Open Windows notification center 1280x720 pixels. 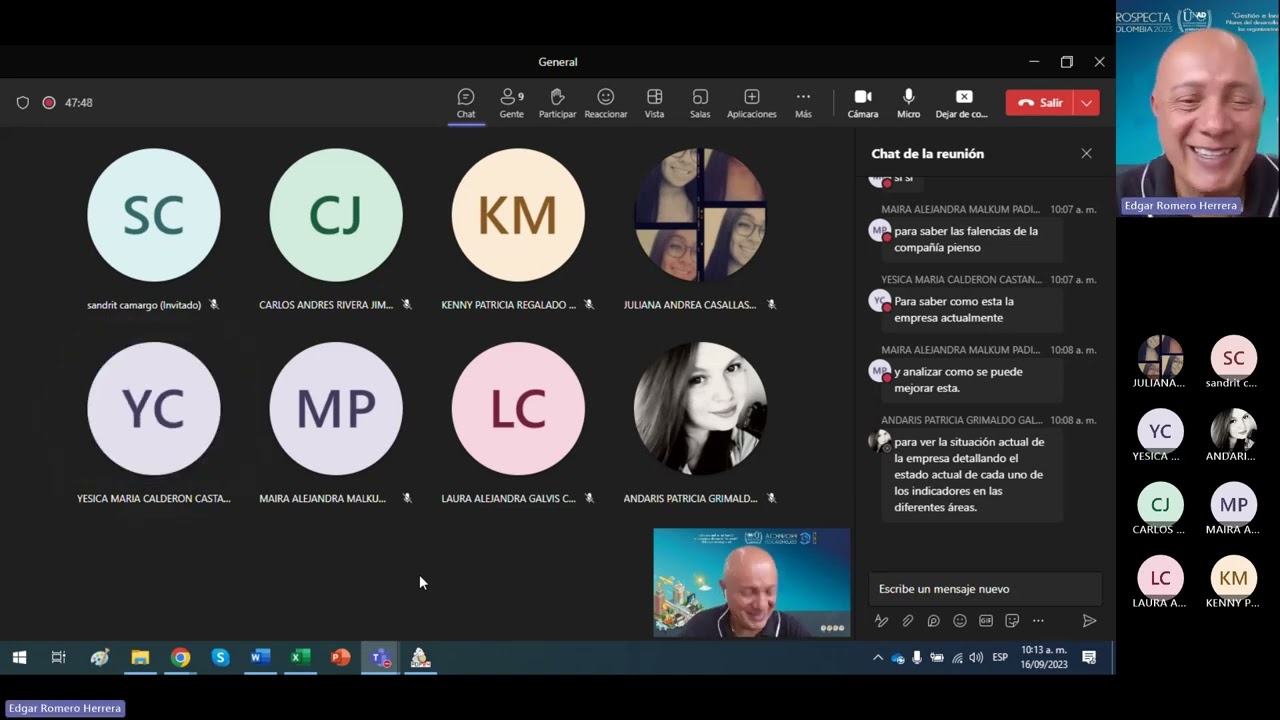(1089, 657)
